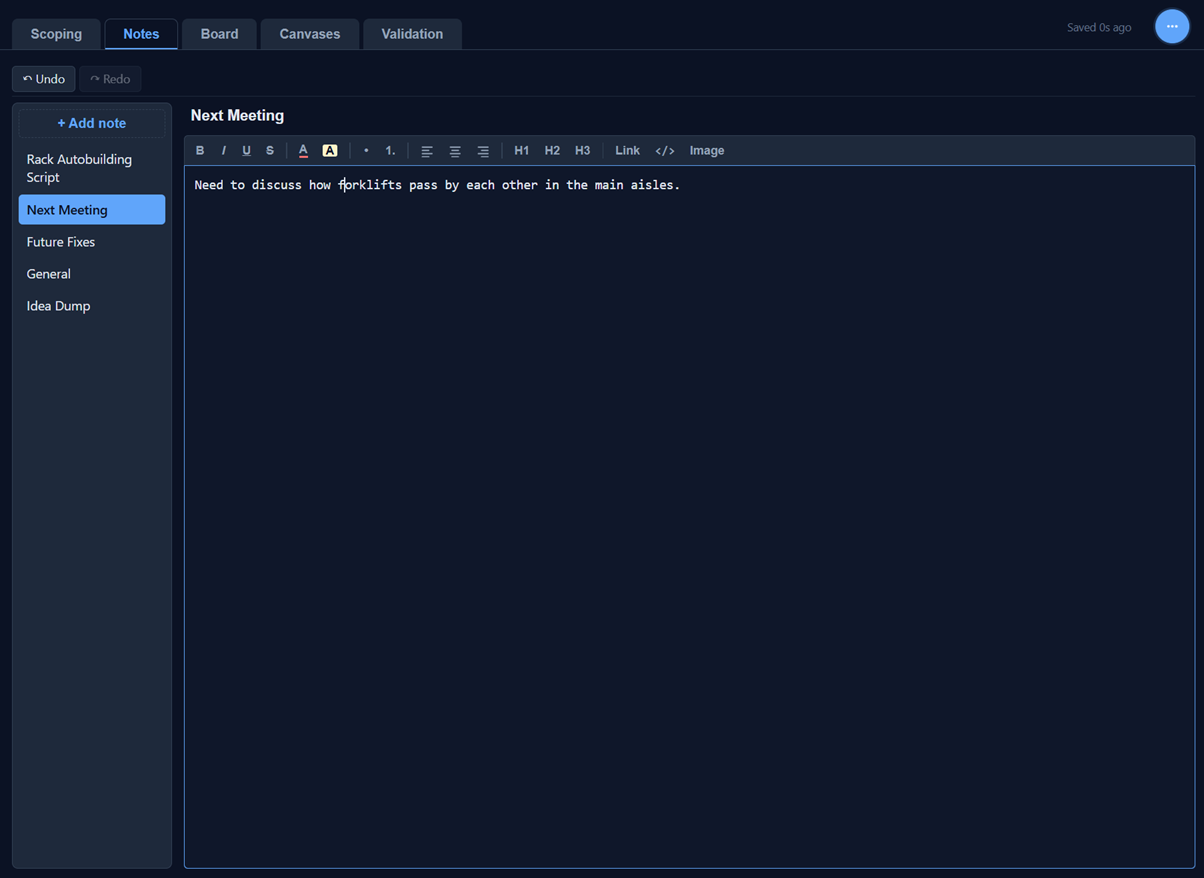Open the Rack Autobuilding Script note
Screen dimensions: 1204x878
tap(92, 168)
